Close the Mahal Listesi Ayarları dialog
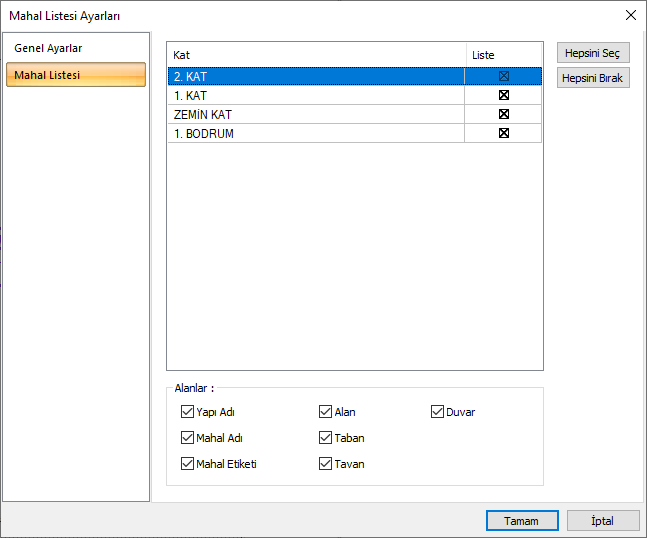Viewport: 647px width, 538px height. (x=630, y=15)
